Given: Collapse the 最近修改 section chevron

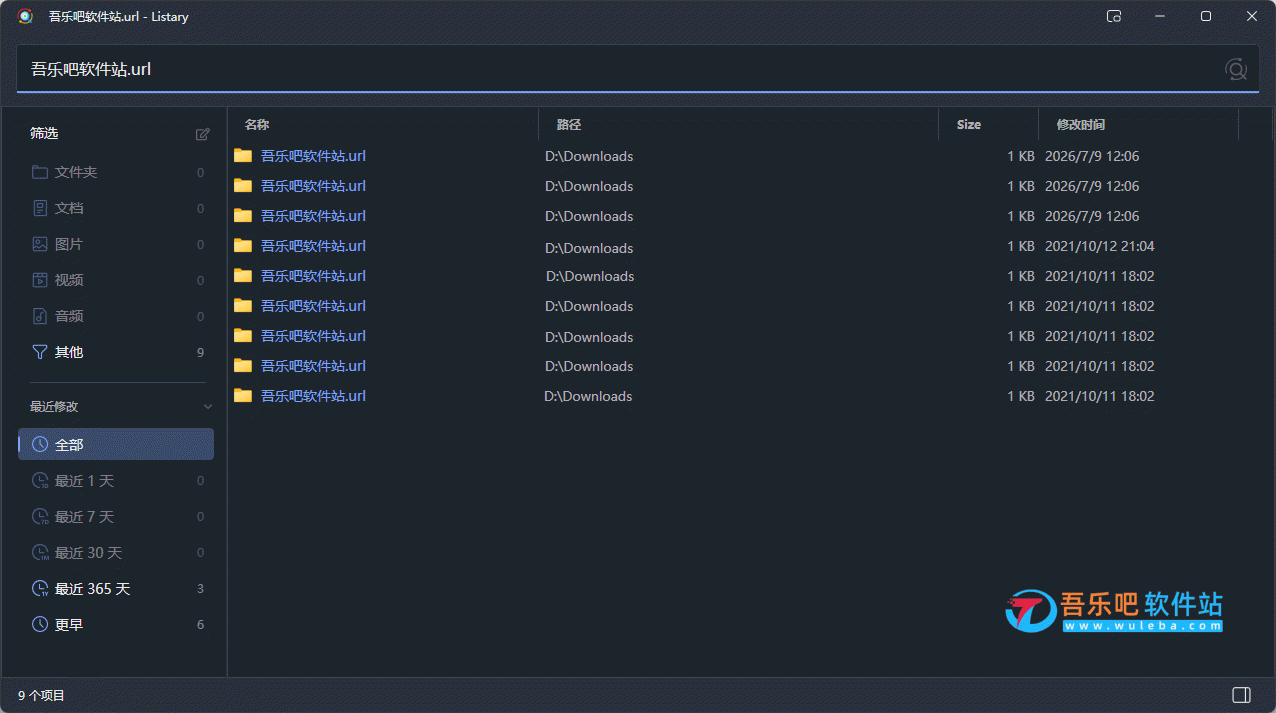Looking at the screenshot, I should coord(208,407).
